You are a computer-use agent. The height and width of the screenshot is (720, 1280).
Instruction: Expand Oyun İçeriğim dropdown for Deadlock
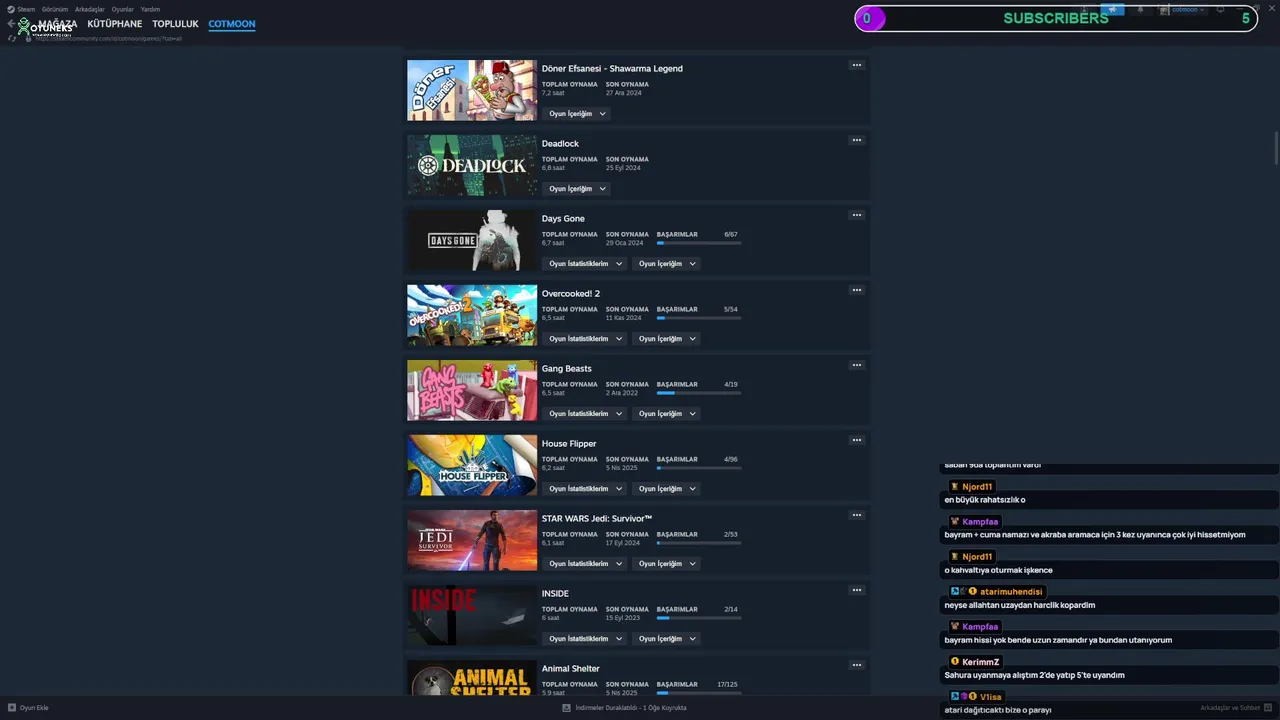click(x=577, y=189)
